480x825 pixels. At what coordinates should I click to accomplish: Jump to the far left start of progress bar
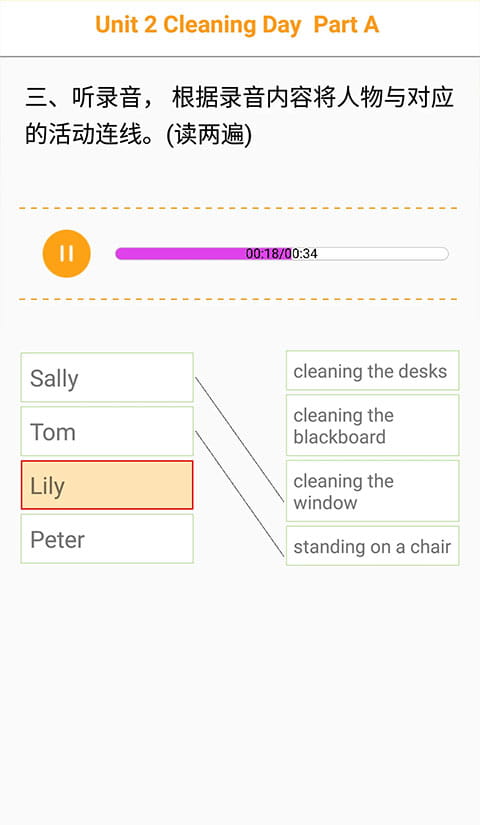pos(119,254)
